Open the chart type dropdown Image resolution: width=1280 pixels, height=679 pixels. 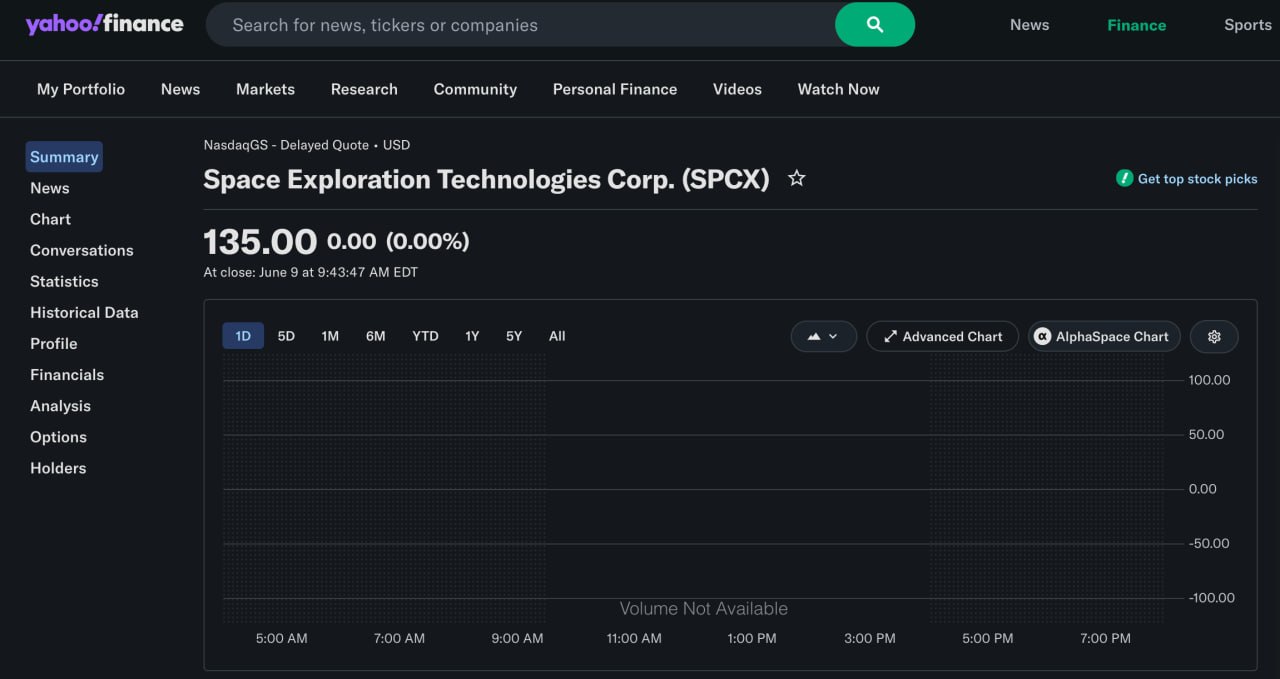click(823, 337)
